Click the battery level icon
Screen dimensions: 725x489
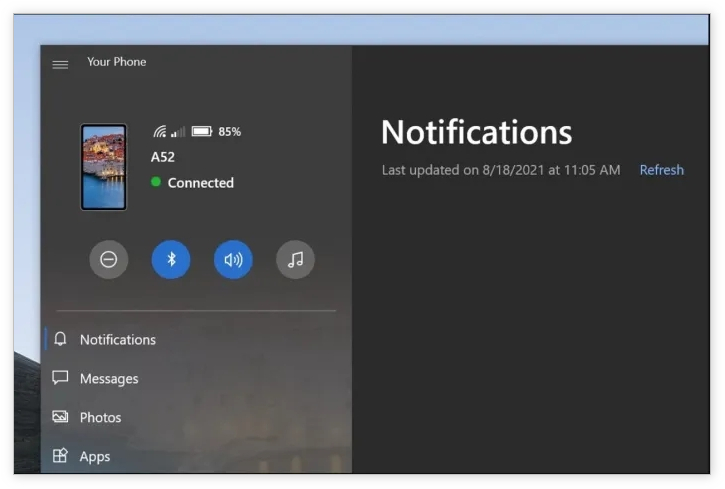click(x=202, y=132)
